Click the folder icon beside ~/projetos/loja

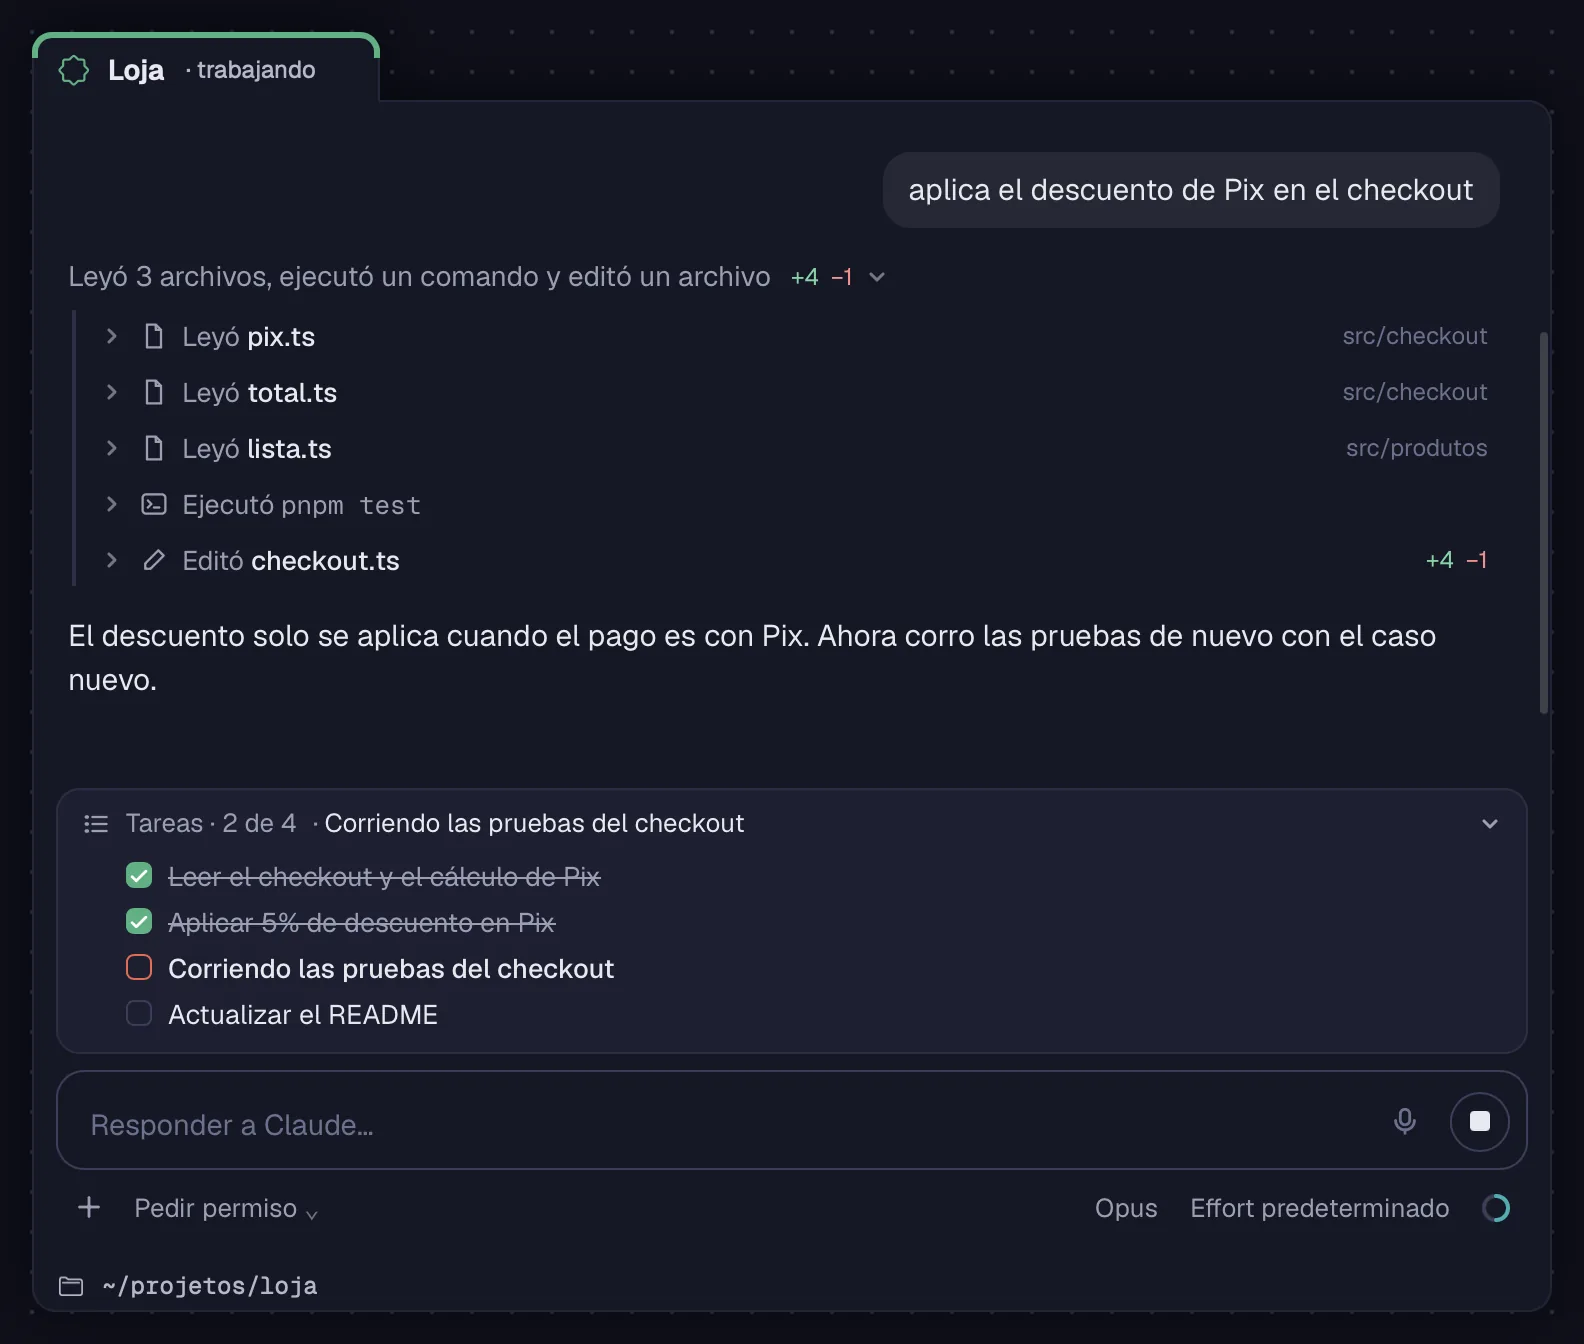pyautogui.click(x=71, y=1286)
